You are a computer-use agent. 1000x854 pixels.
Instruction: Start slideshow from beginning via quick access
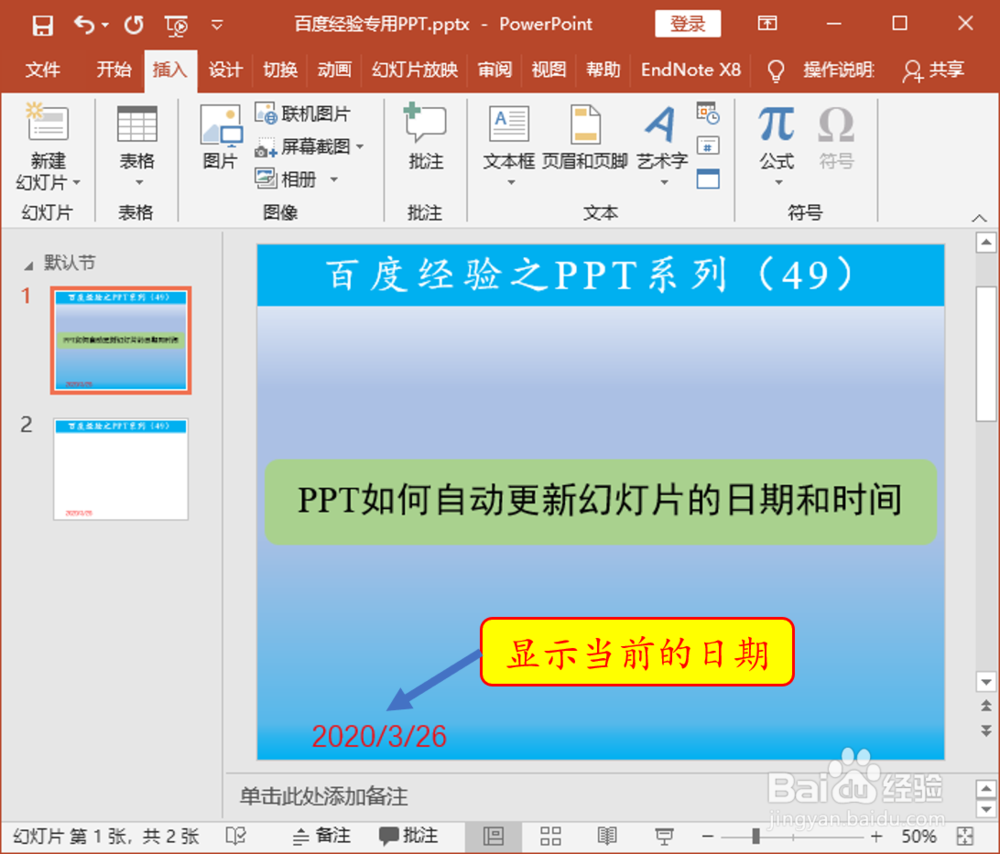176,26
